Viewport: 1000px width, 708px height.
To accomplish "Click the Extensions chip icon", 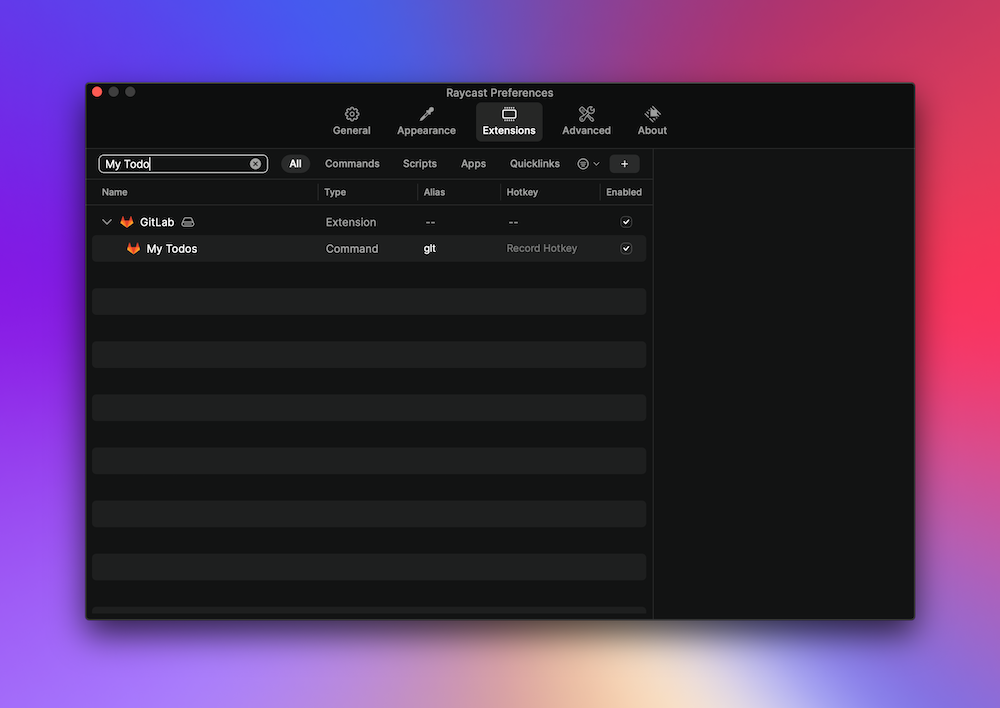I will coord(508,114).
